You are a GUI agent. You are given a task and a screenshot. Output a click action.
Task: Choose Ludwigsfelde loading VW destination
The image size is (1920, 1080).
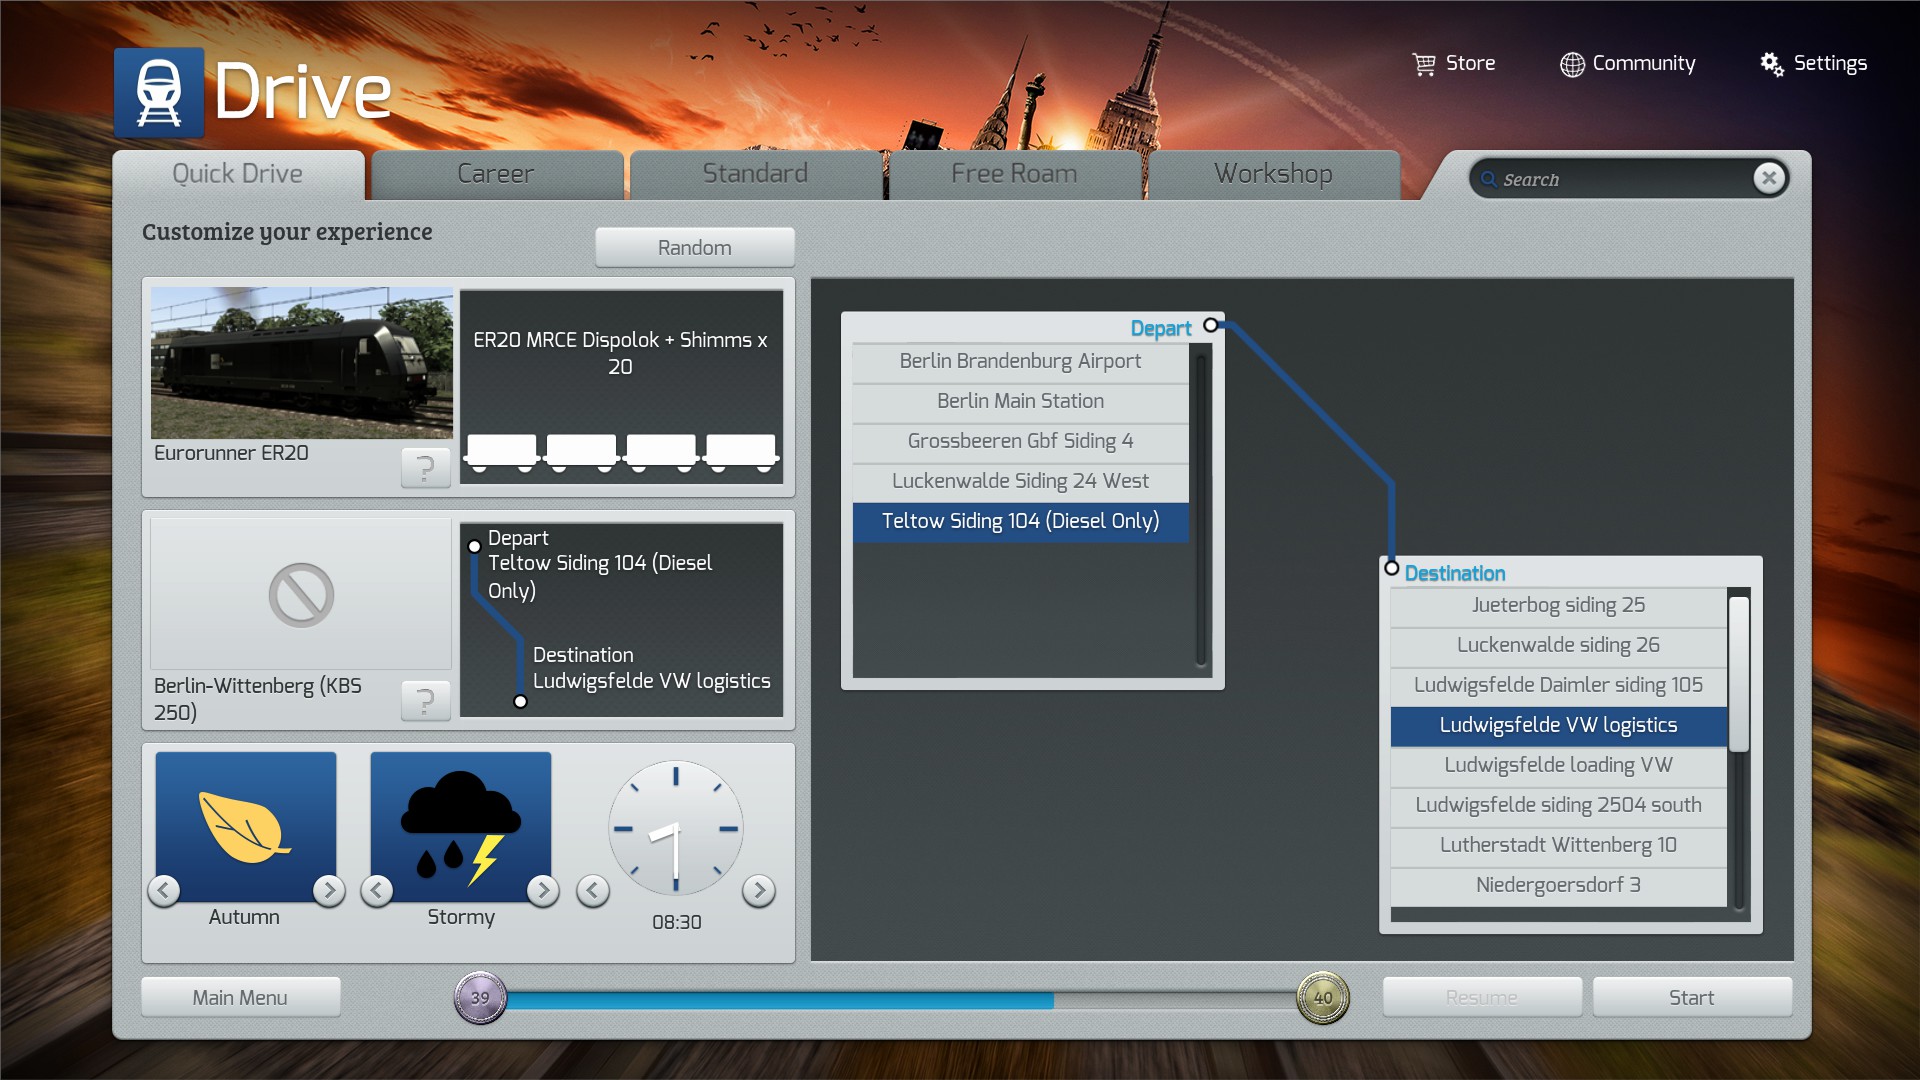pos(1557,765)
